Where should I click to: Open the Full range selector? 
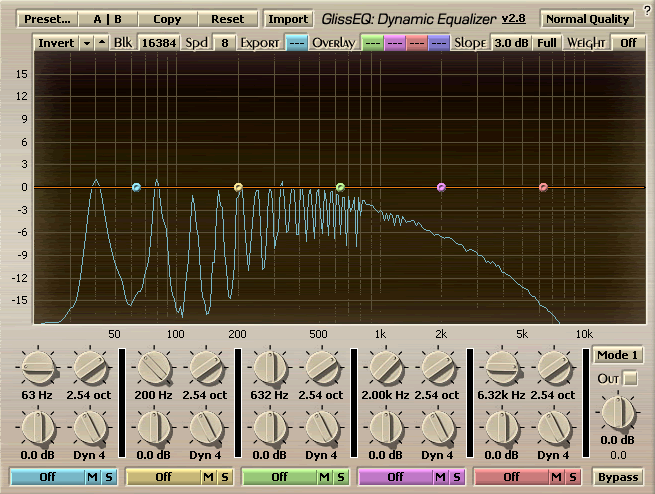click(546, 43)
